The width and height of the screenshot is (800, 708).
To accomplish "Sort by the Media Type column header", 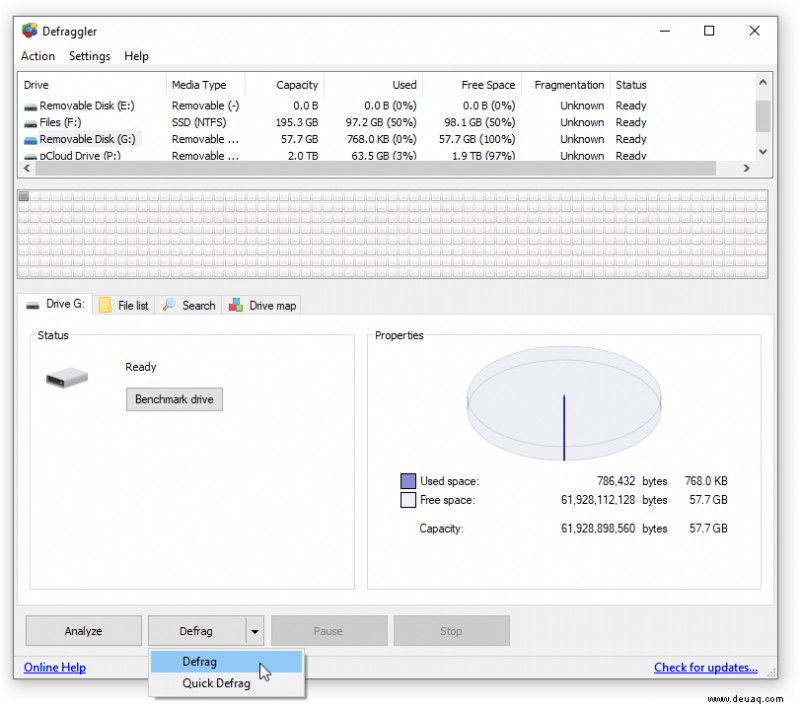I will (206, 85).
